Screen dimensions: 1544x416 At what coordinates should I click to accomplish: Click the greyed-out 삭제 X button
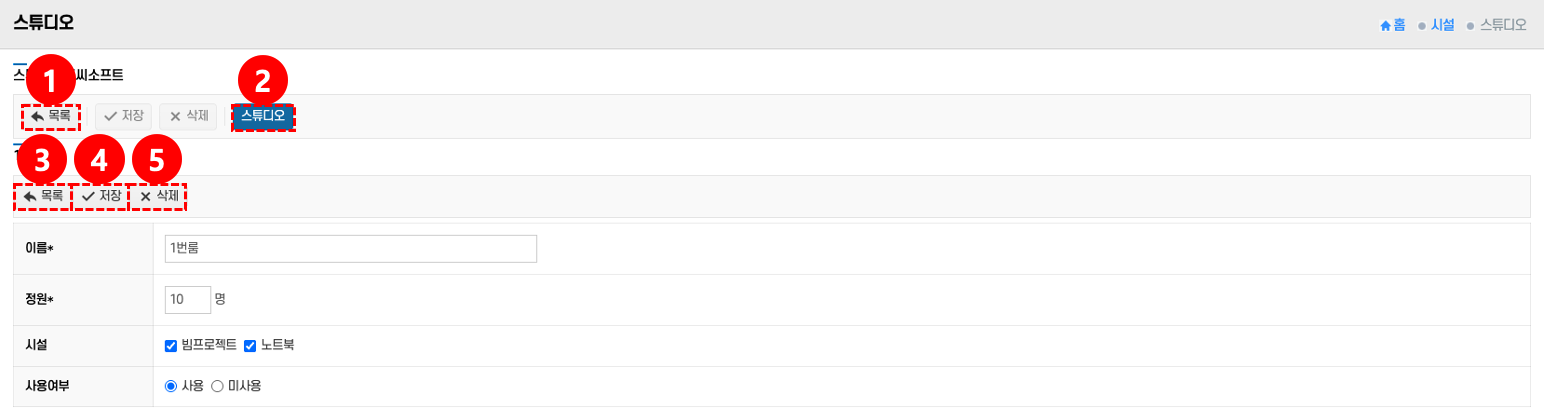tap(188, 116)
